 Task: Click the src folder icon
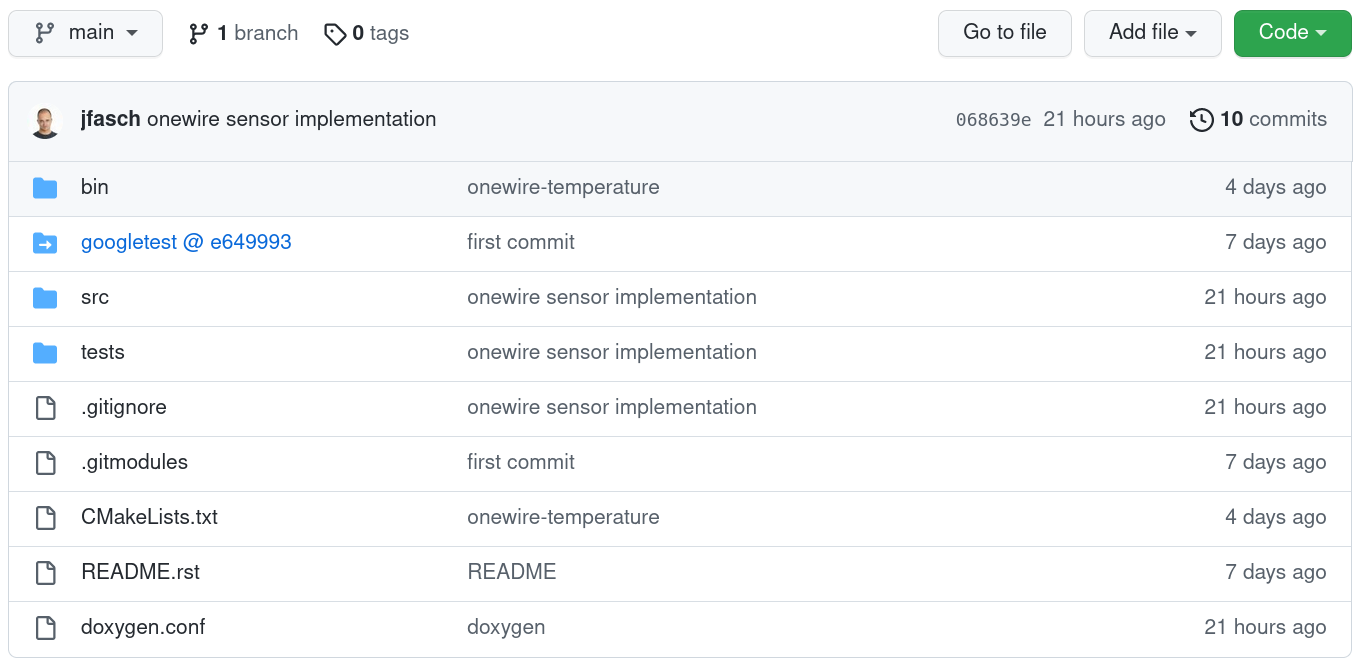[45, 298]
